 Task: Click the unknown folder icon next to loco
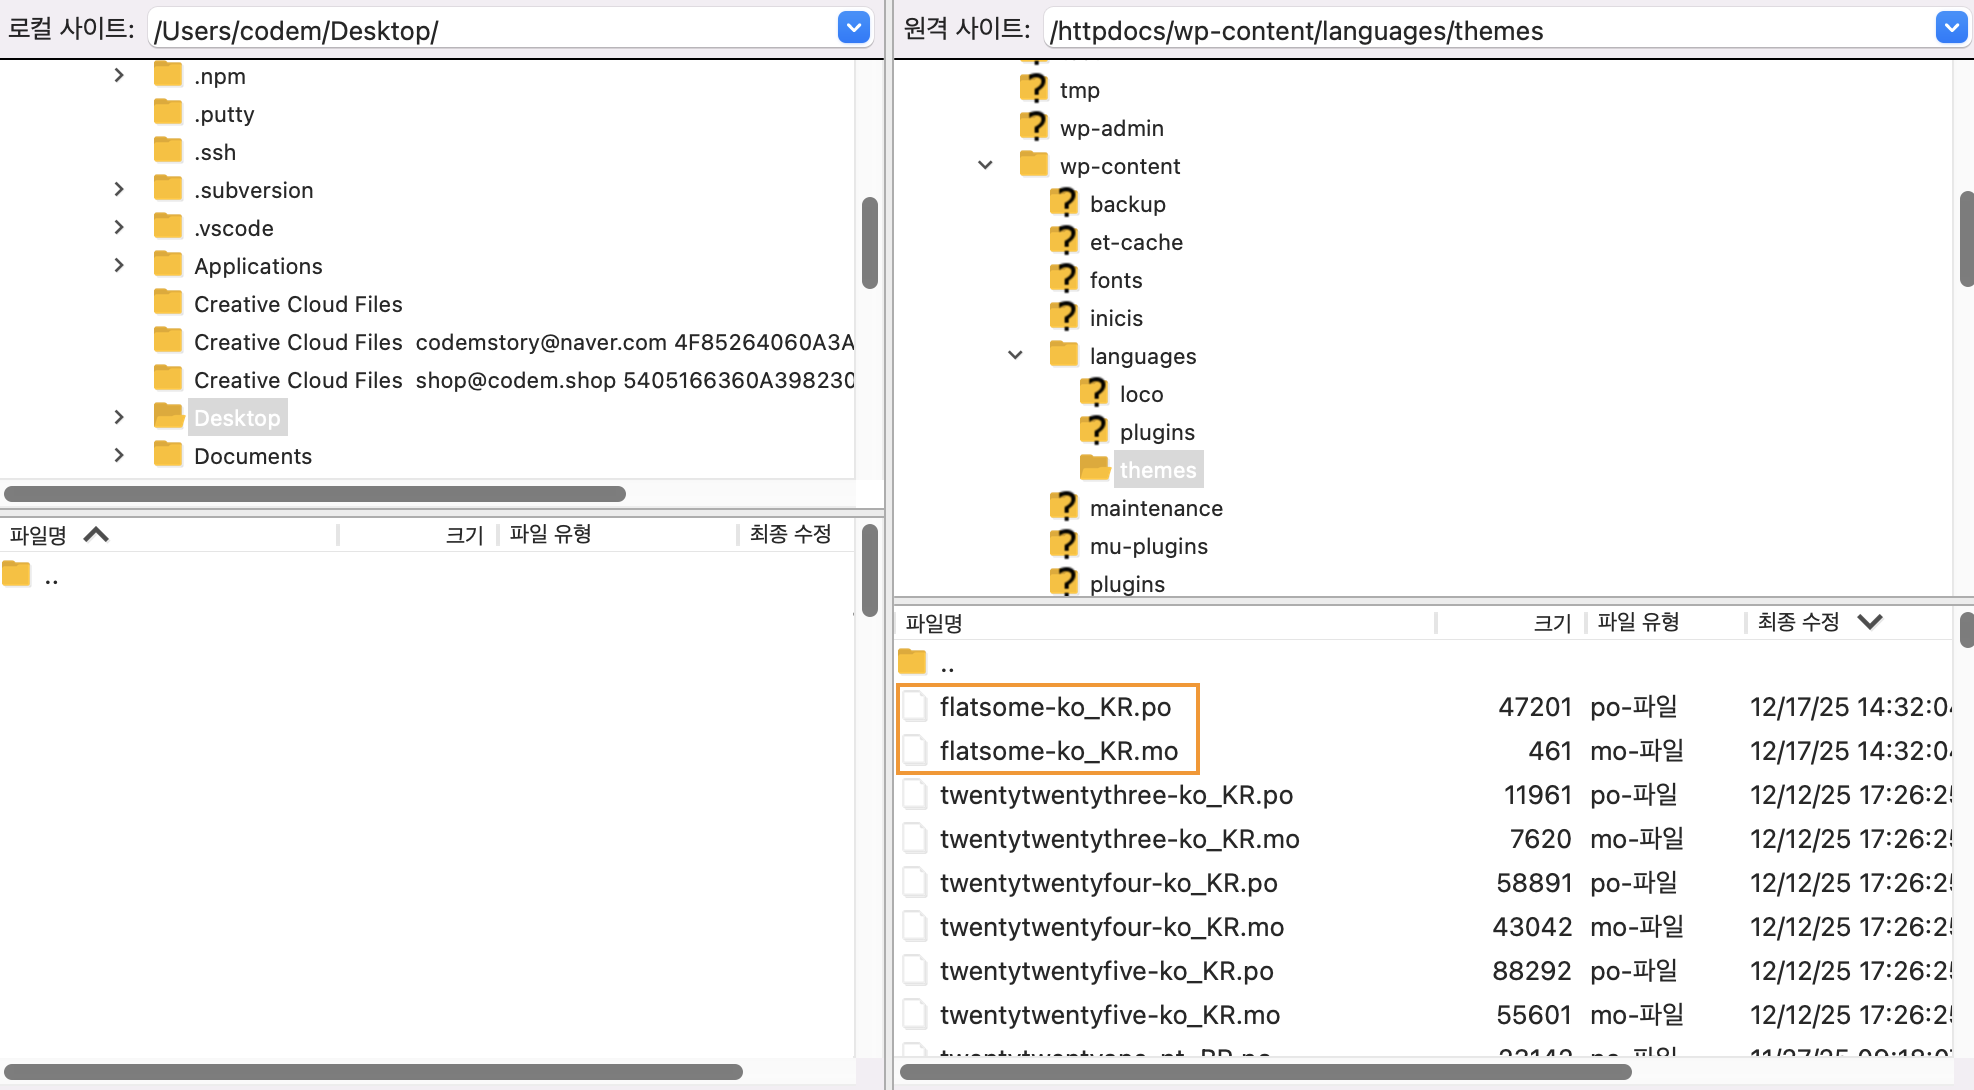1094,393
